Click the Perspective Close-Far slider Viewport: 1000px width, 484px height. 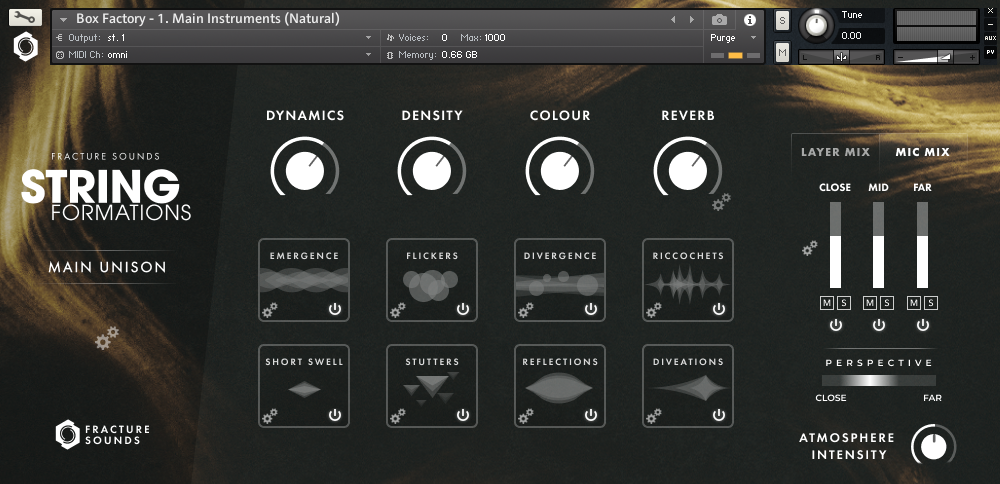coord(878,381)
